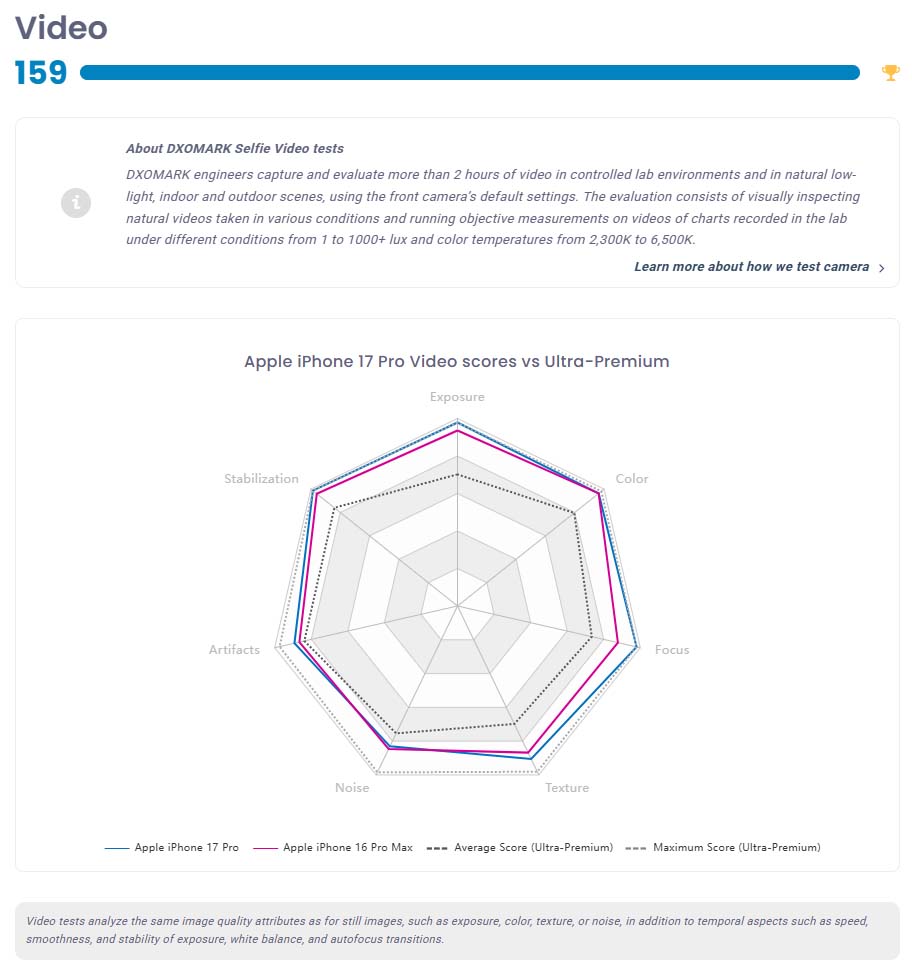Click the Artifacts axis label
This screenshot has height=970, width=912.
[x=234, y=650]
